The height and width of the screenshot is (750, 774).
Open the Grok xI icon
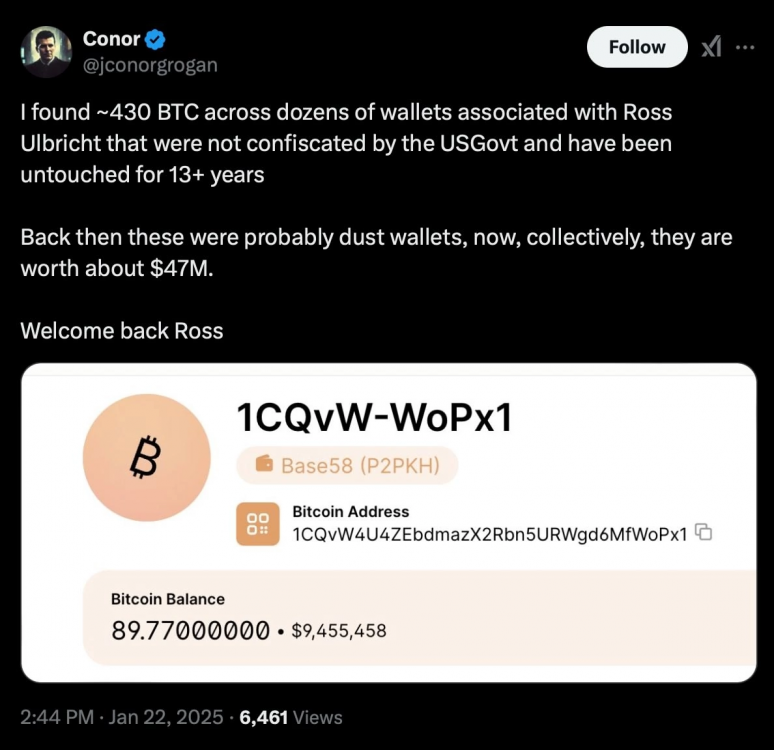[711, 47]
